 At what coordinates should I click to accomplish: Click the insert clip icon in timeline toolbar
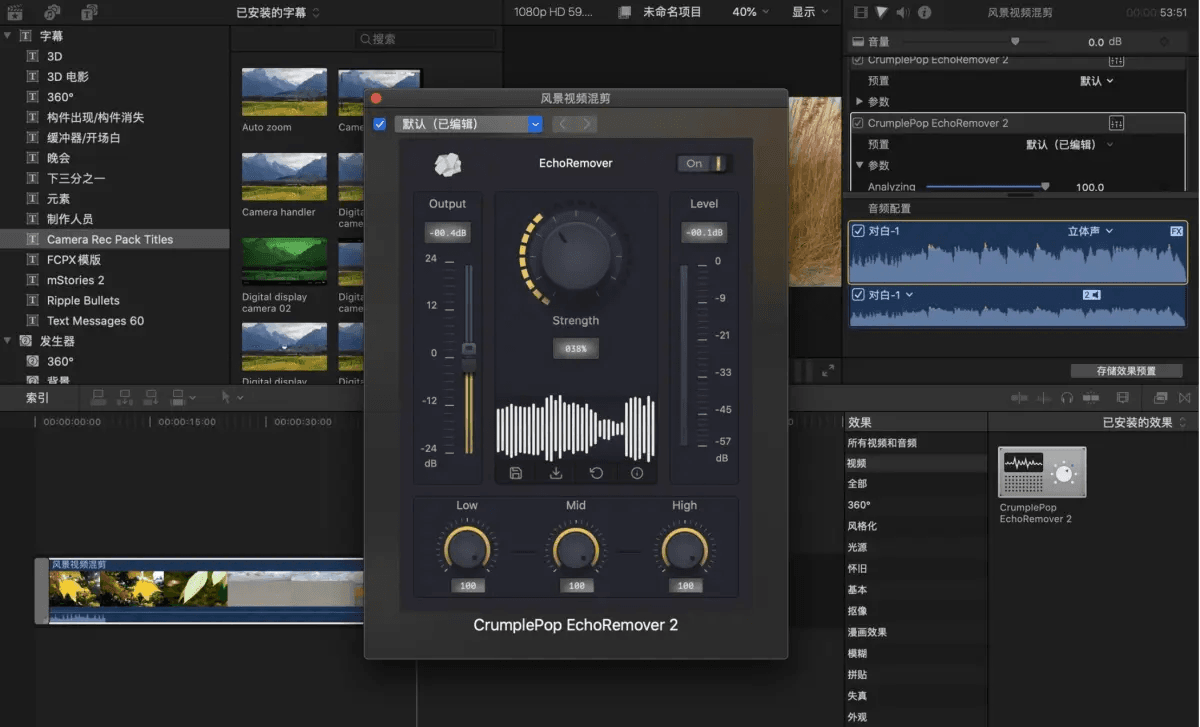coord(125,397)
